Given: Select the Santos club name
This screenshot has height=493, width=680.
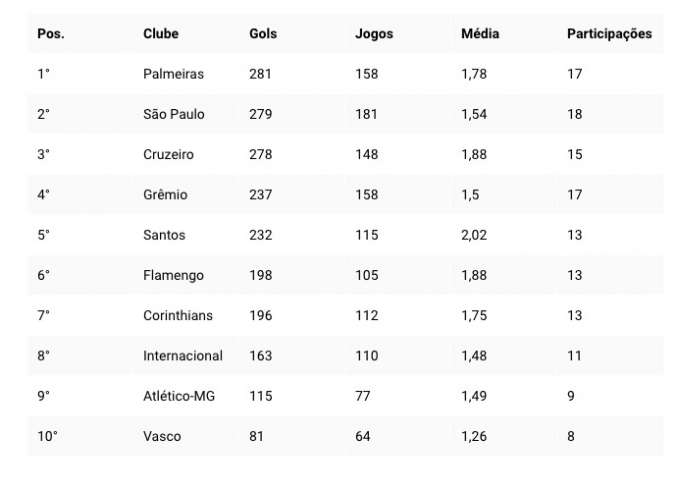Looking at the screenshot, I should tap(164, 235).
